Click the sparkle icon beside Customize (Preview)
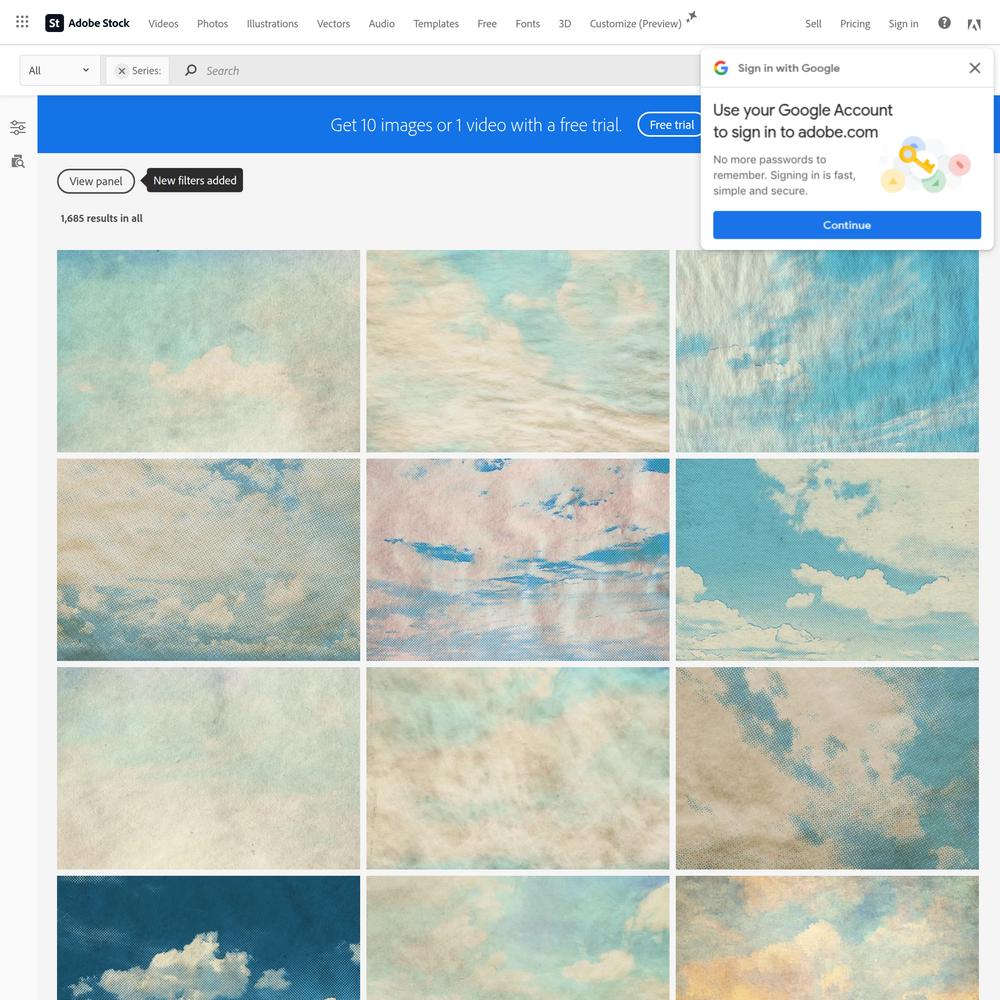Viewport: 1000px width, 1000px height. click(692, 17)
